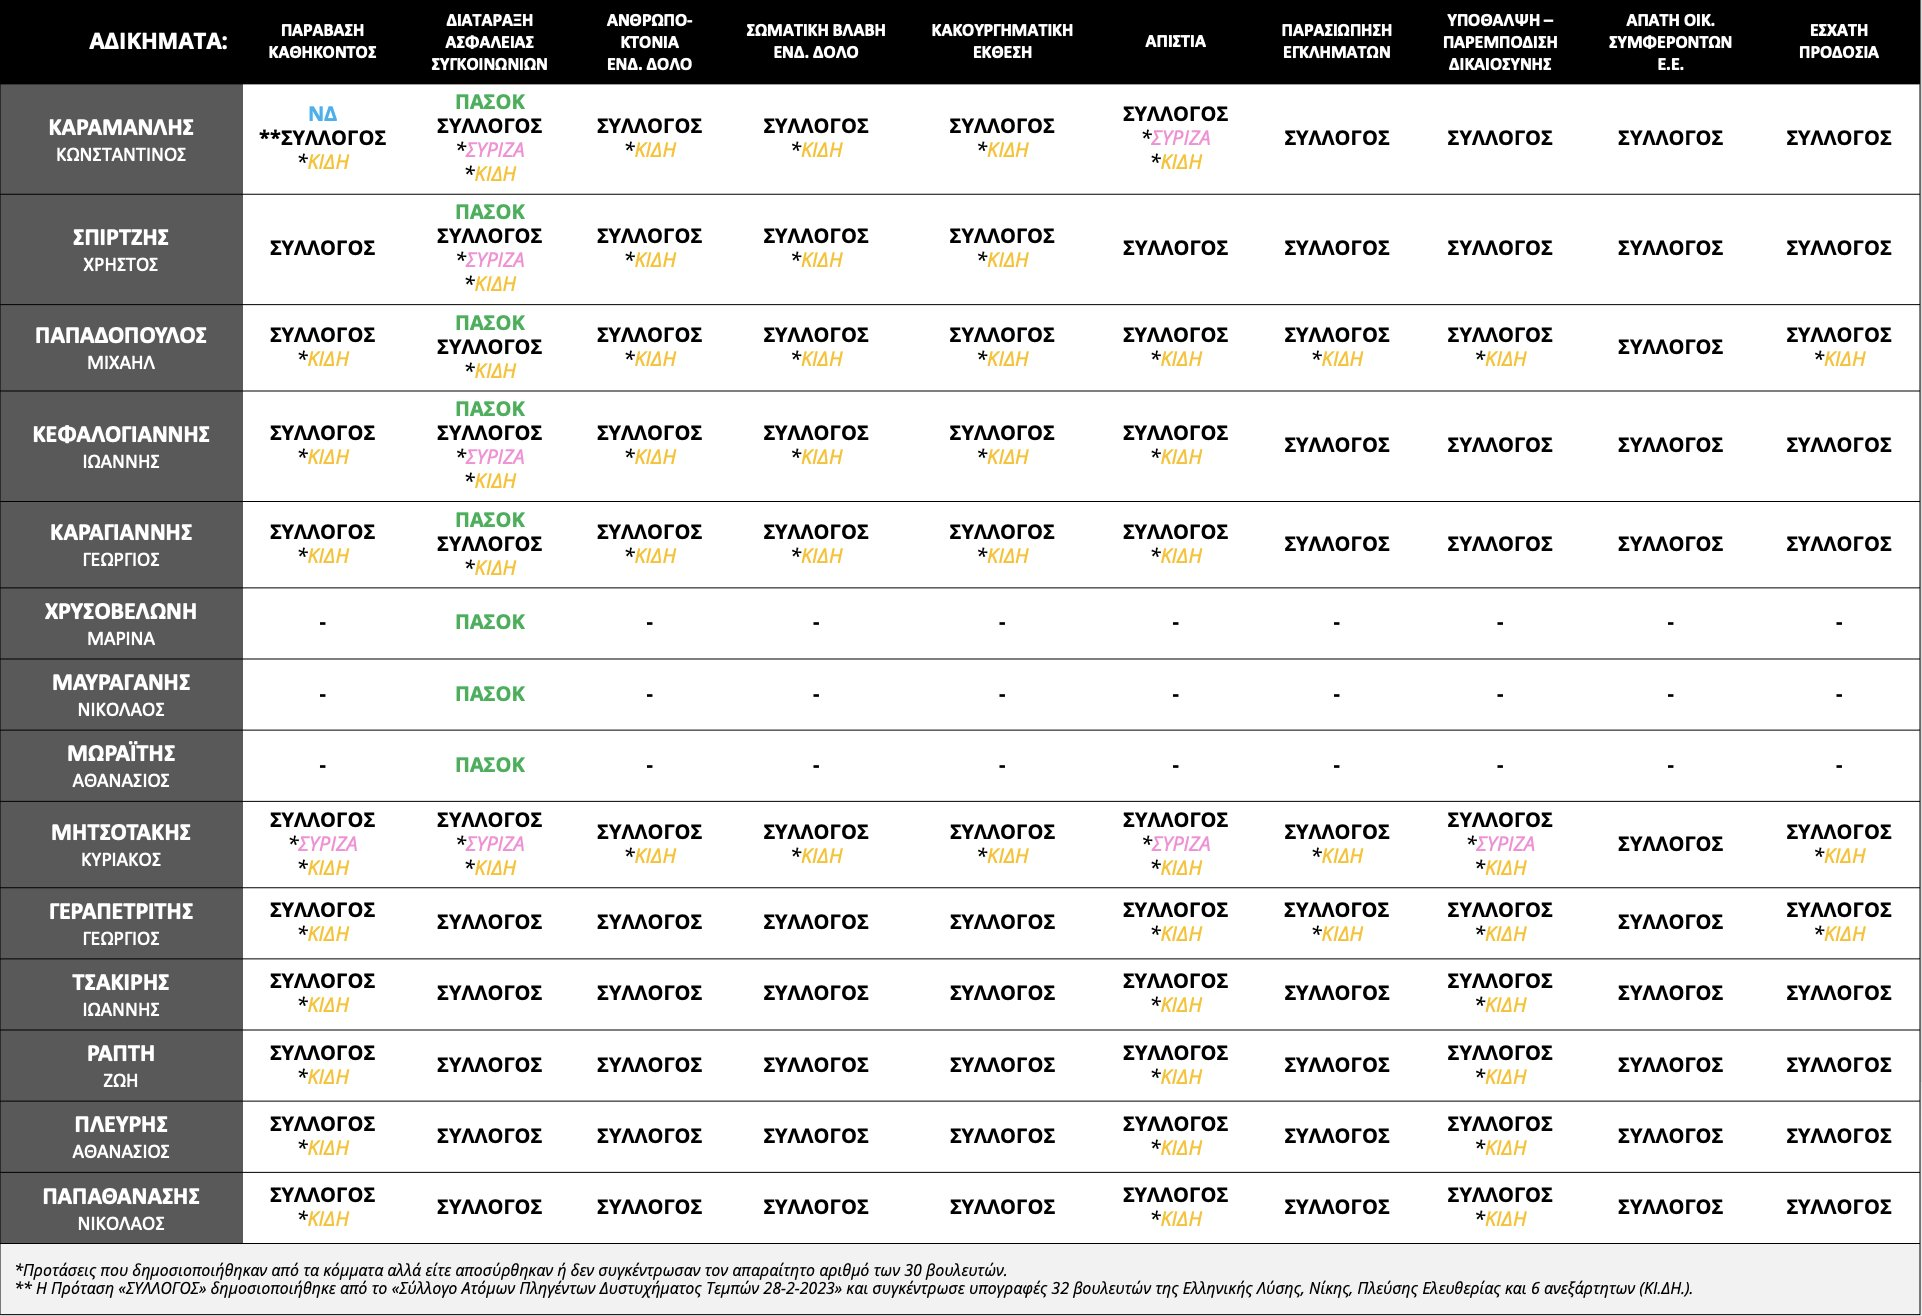The height and width of the screenshot is (1316, 1922).
Task: Select the ΑΠΑΤΗ ΟΙΚ. ΣΥΜΦΕΡΟΝΤΩΝ Ε.Ε. header
Action: pyautogui.click(x=1670, y=42)
